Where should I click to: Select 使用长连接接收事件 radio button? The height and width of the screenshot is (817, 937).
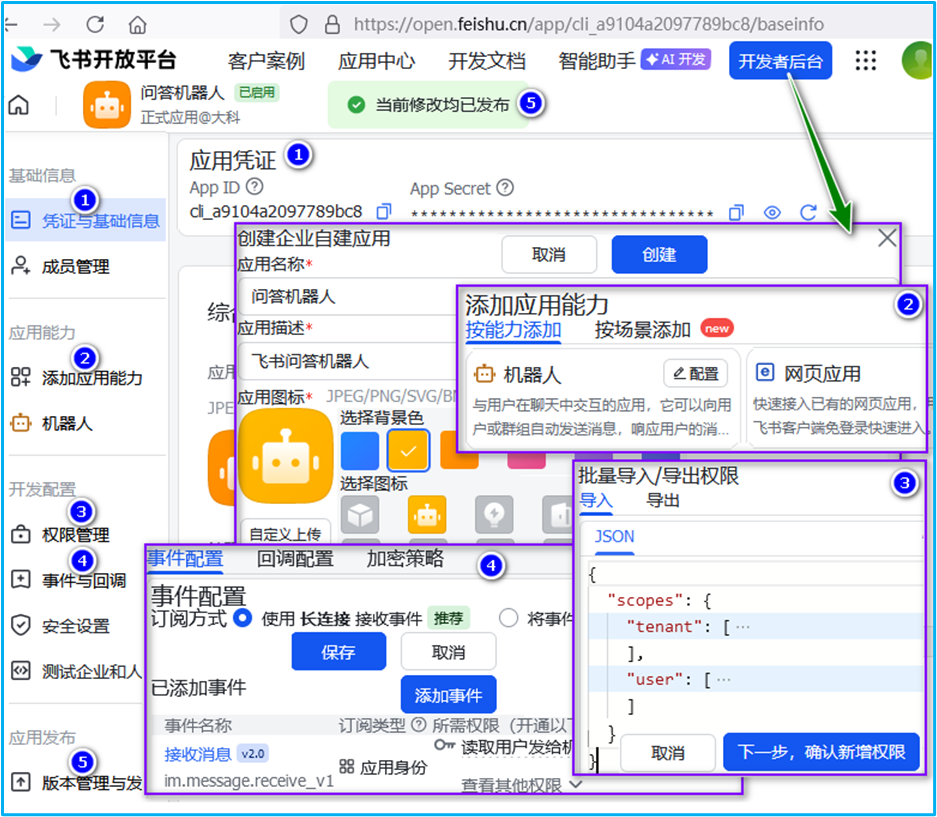pos(243,617)
